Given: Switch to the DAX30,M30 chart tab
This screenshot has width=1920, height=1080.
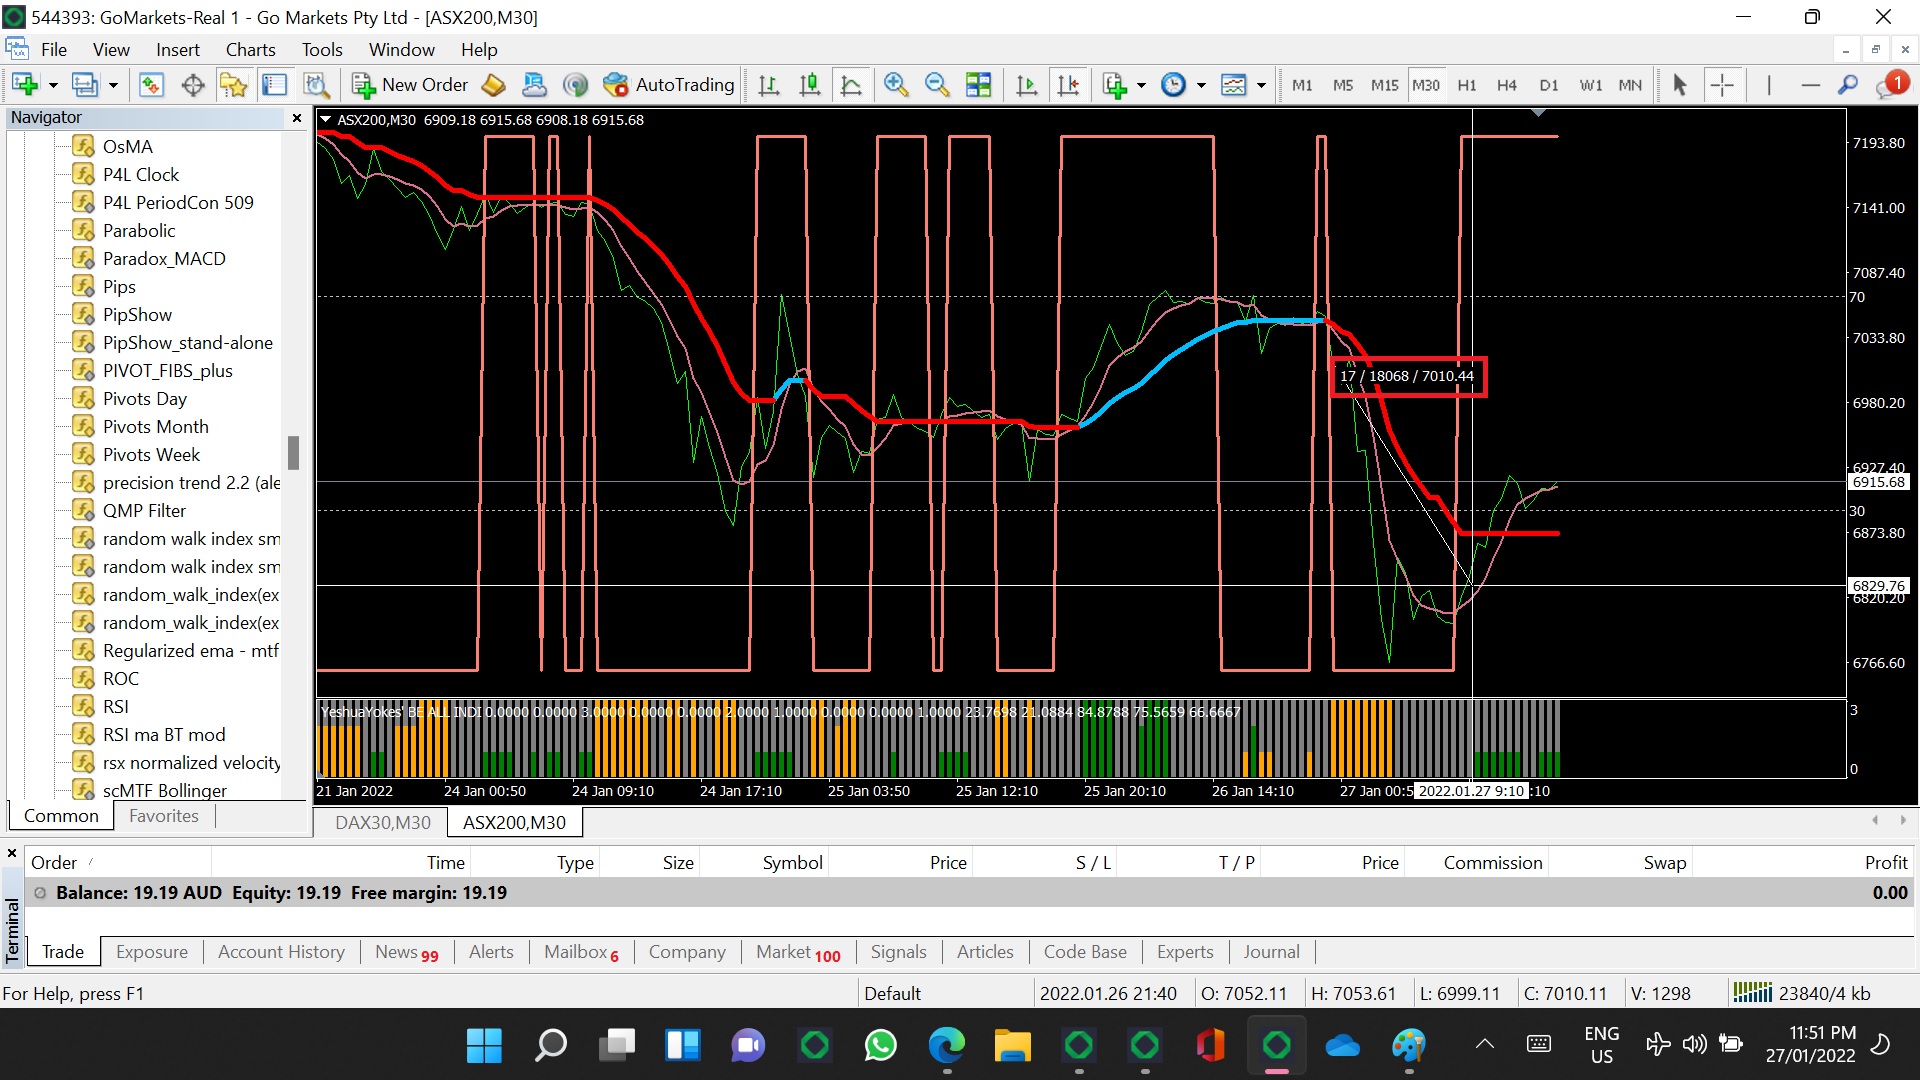Looking at the screenshot, I should click(382, 822).
